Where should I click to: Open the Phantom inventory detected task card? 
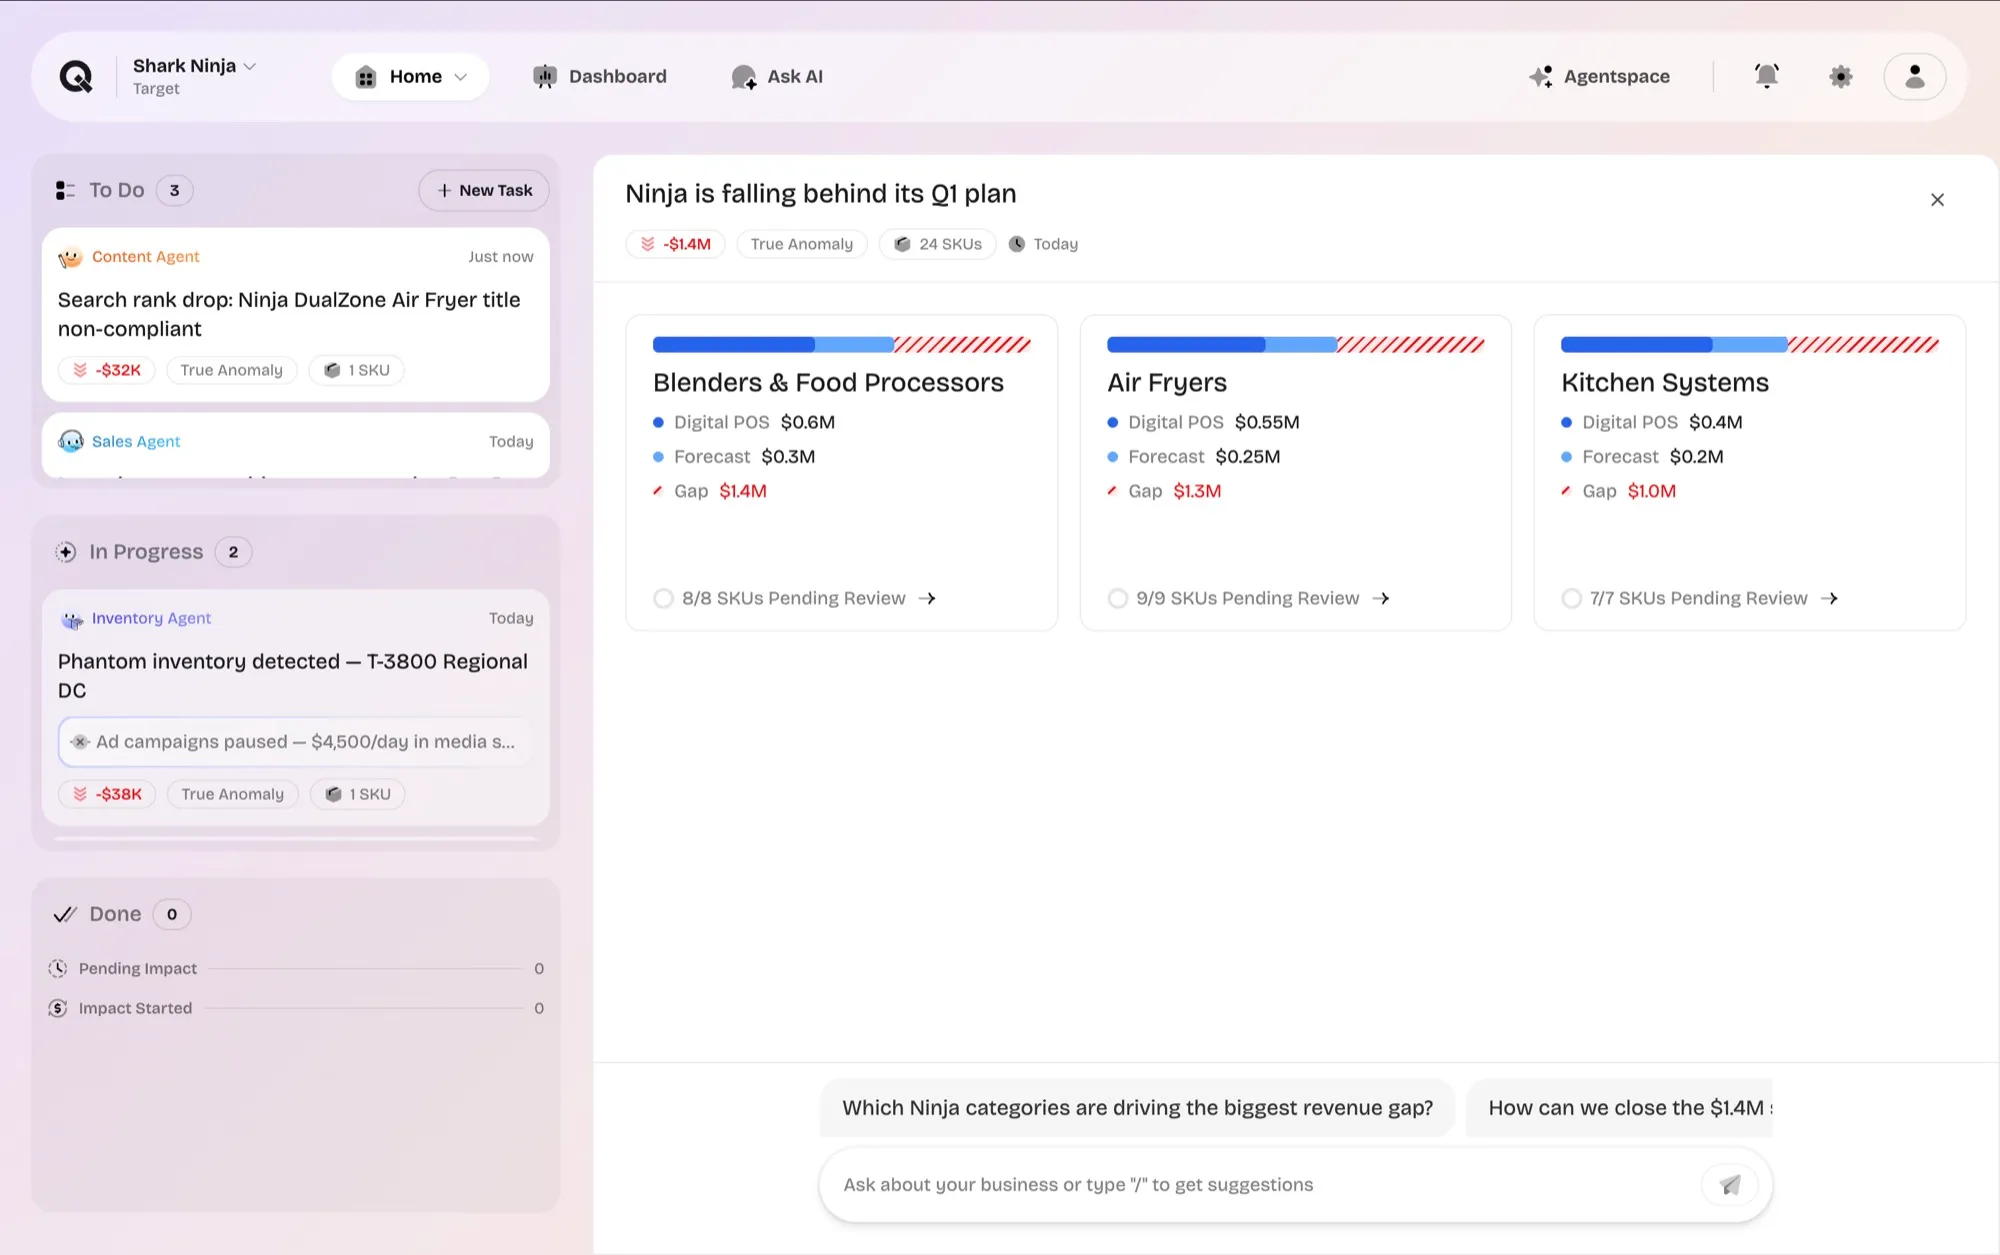(296, 707)
